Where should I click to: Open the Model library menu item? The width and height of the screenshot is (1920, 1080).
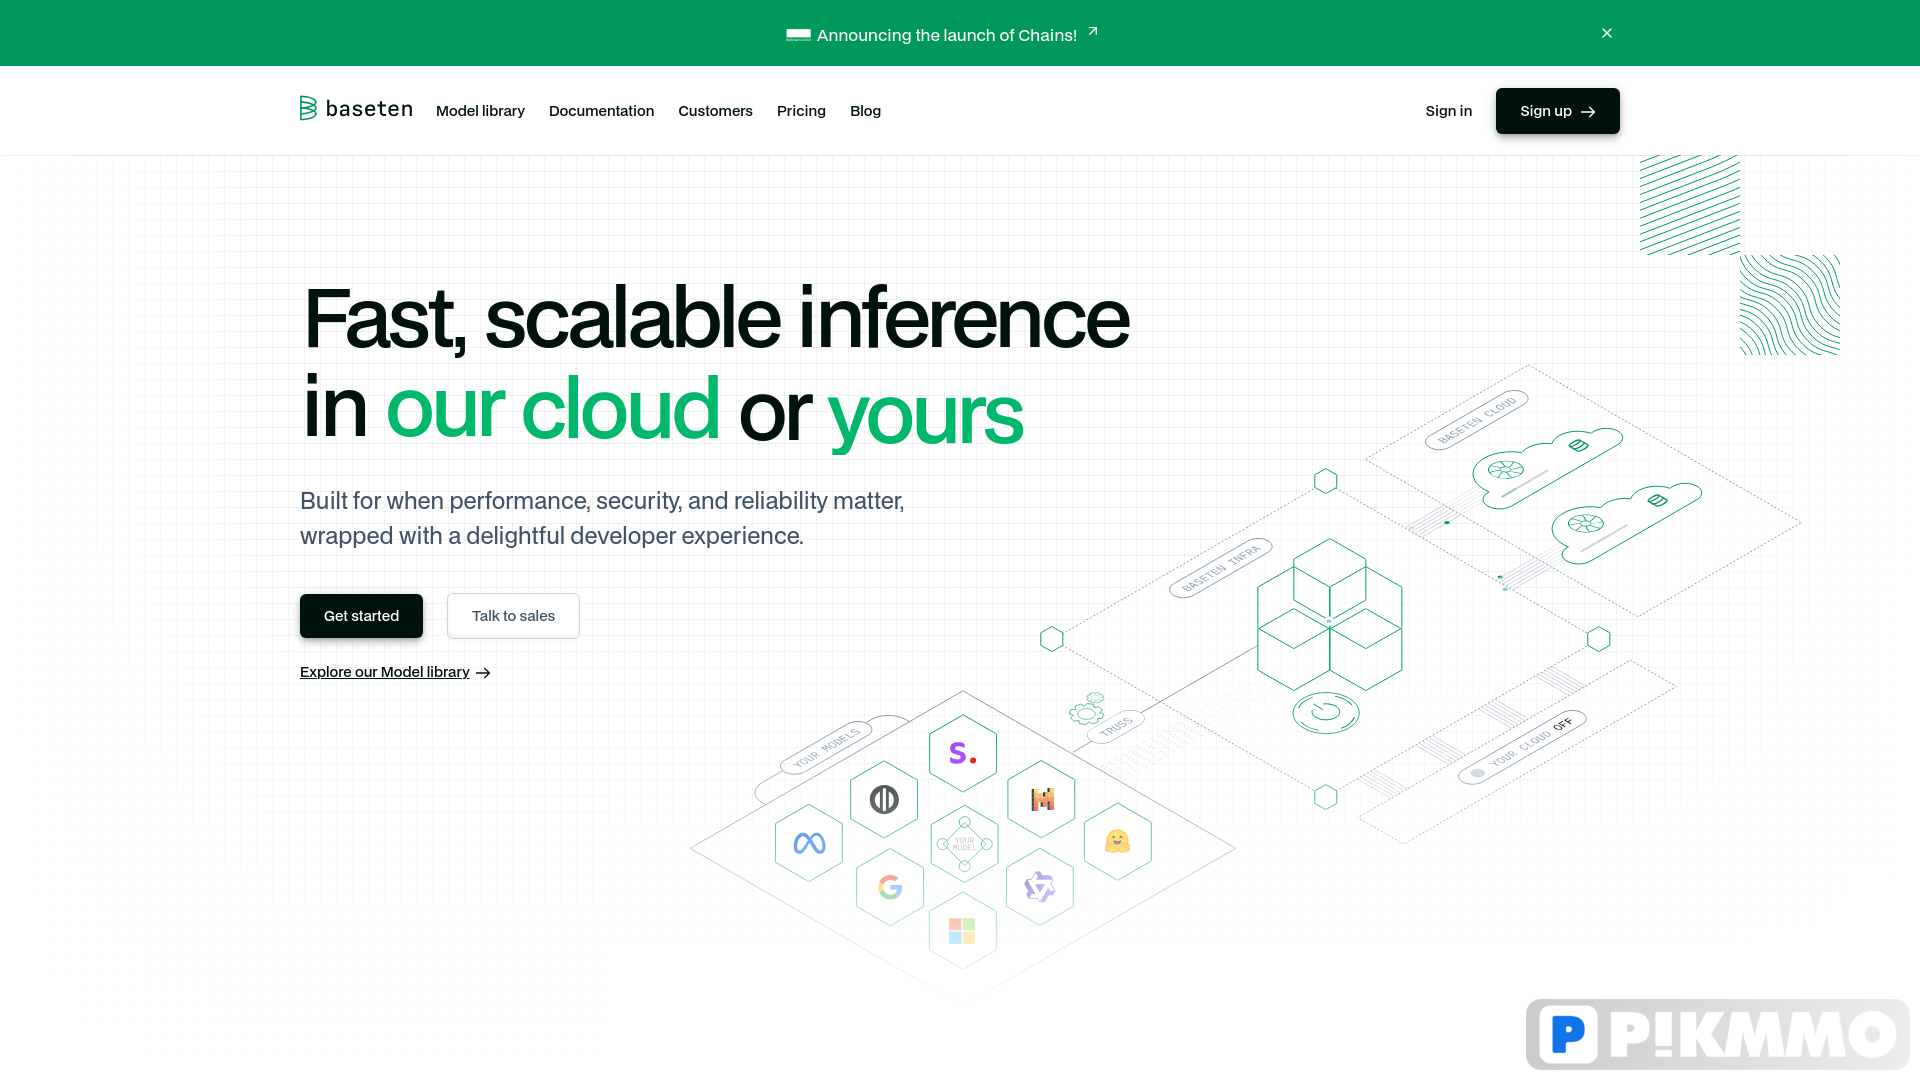(x=480, y=111)
